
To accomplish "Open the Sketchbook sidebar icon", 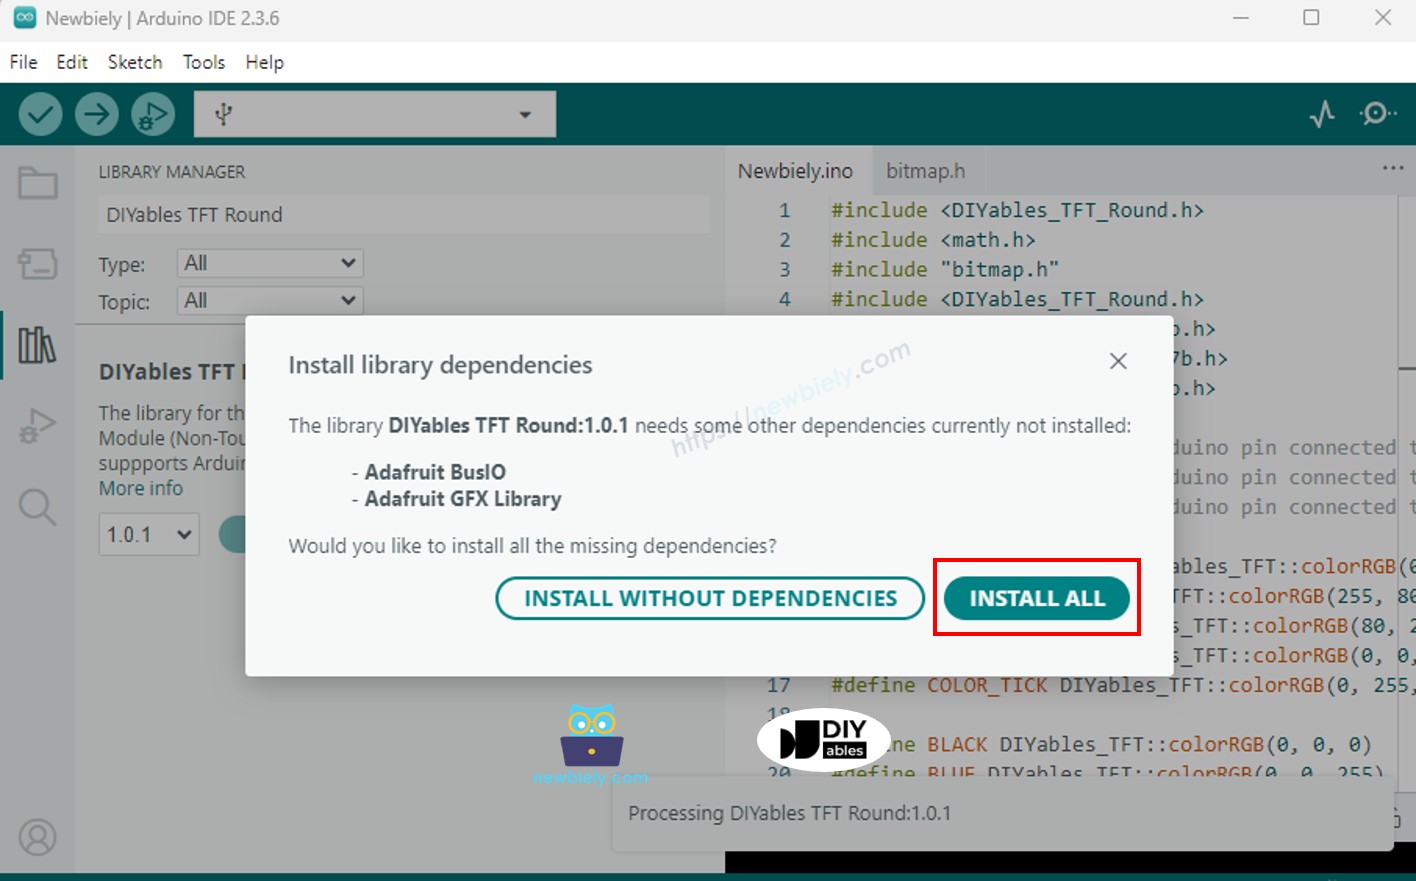I will pyautogui.click(x=36, y=183).
